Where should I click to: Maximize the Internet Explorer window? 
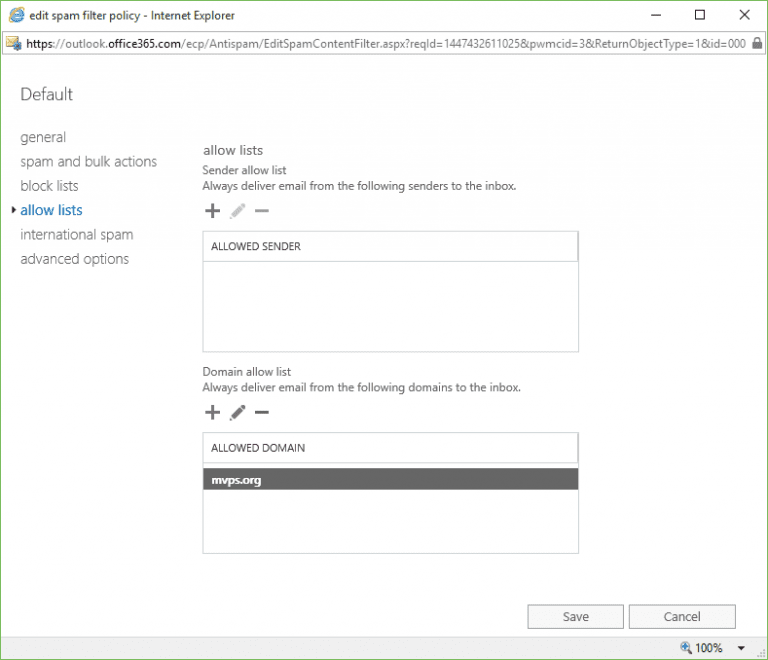[x=700, y=15]
